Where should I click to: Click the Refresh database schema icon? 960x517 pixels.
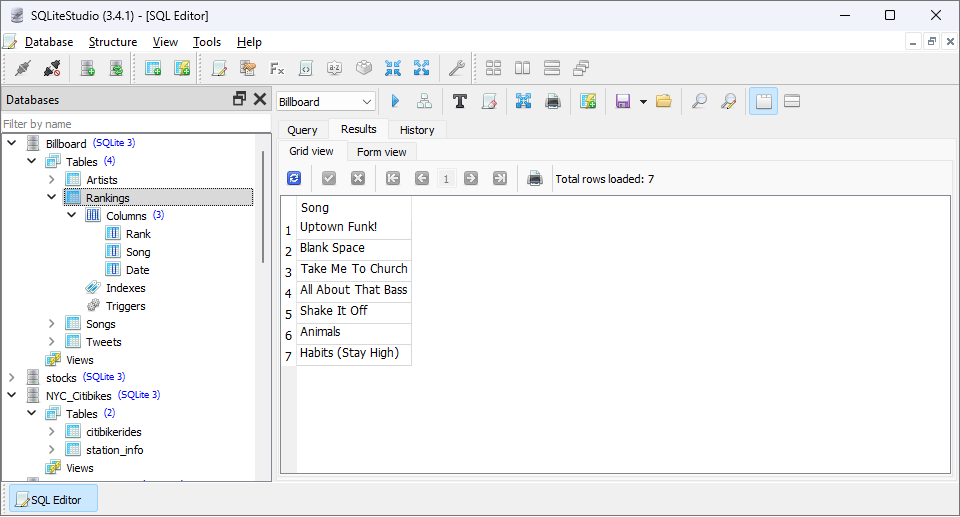click(x=116, y=68)
